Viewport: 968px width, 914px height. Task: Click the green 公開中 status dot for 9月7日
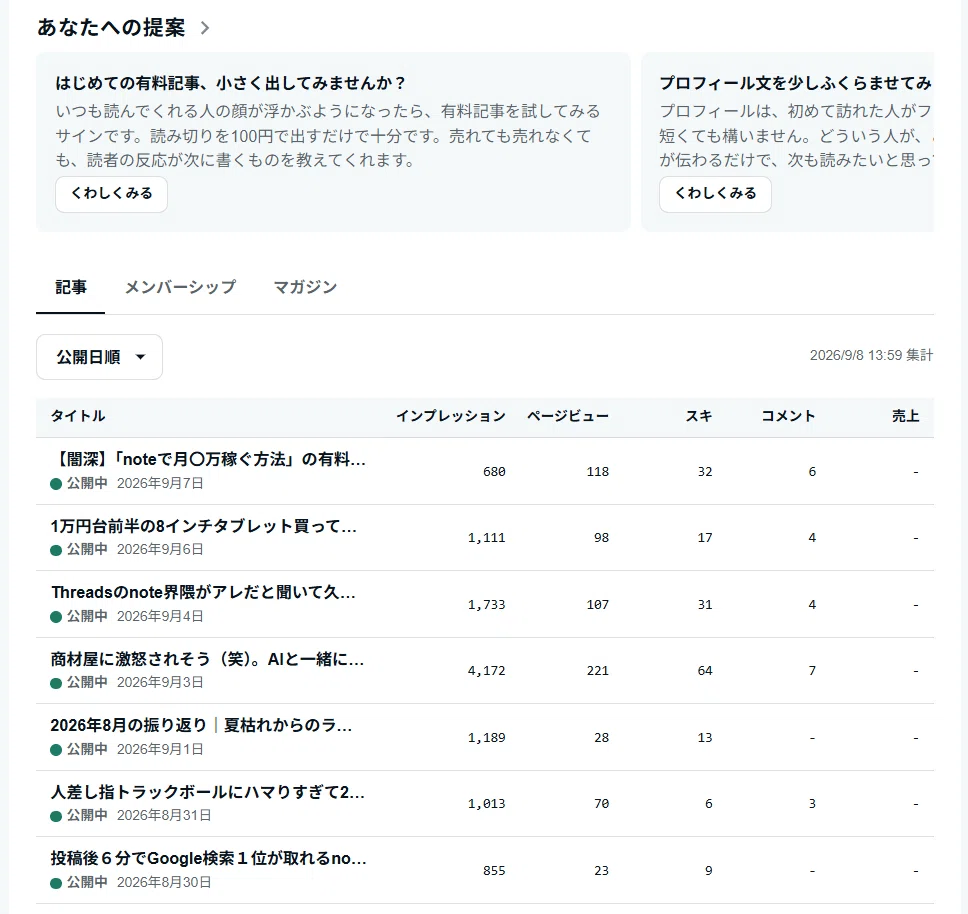pyautogui.click(x=56, y=484)
